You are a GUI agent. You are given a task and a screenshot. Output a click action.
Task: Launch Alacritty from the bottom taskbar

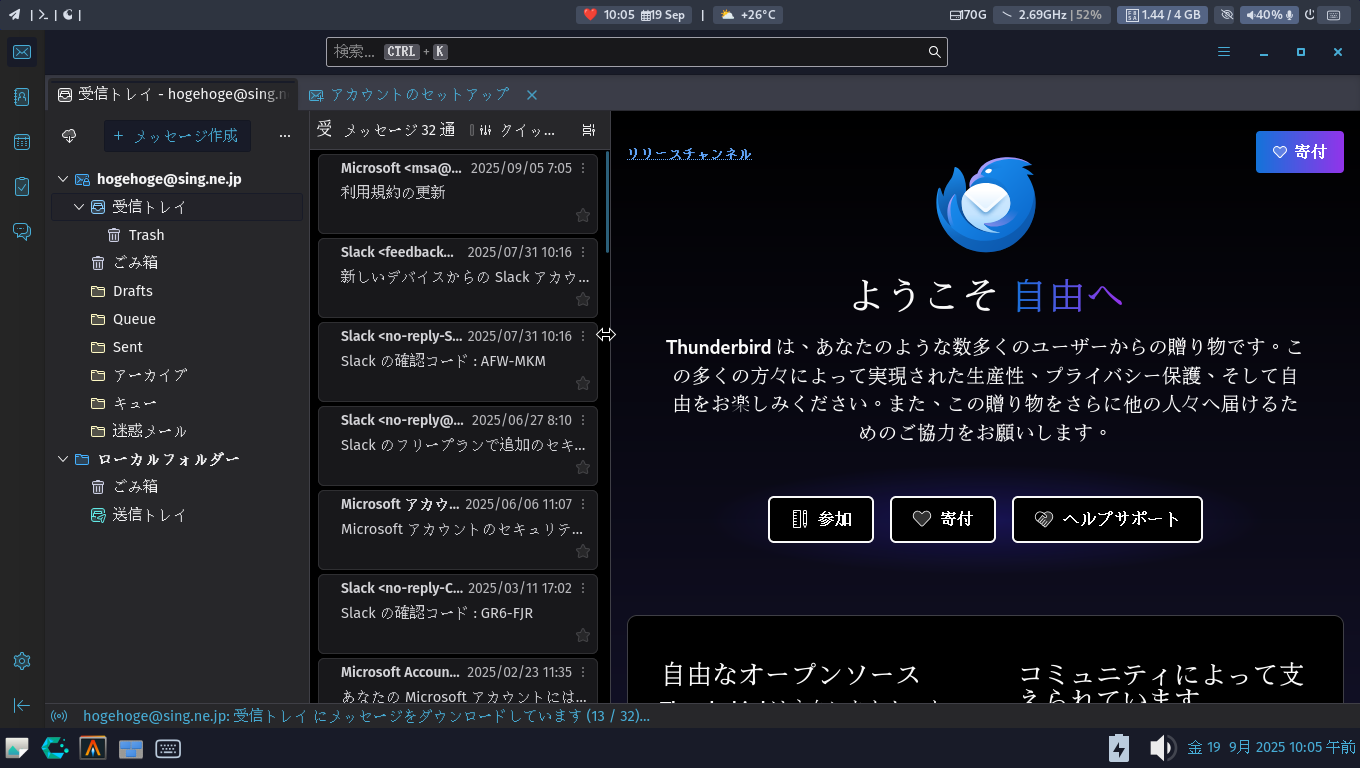pos(93,747)
